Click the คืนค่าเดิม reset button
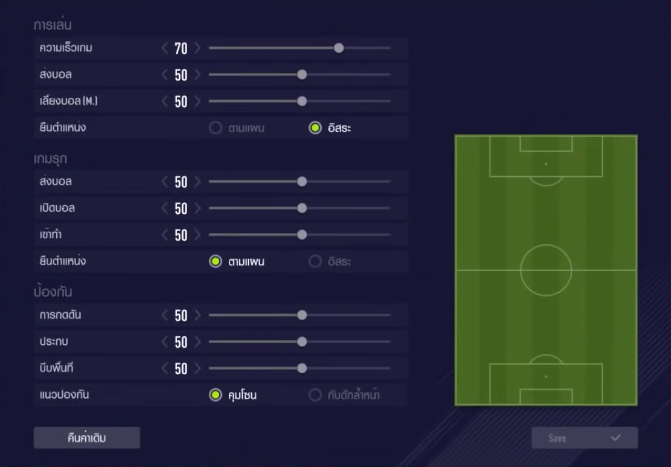This screenshot has width=671, height=467. pos(87,438)
